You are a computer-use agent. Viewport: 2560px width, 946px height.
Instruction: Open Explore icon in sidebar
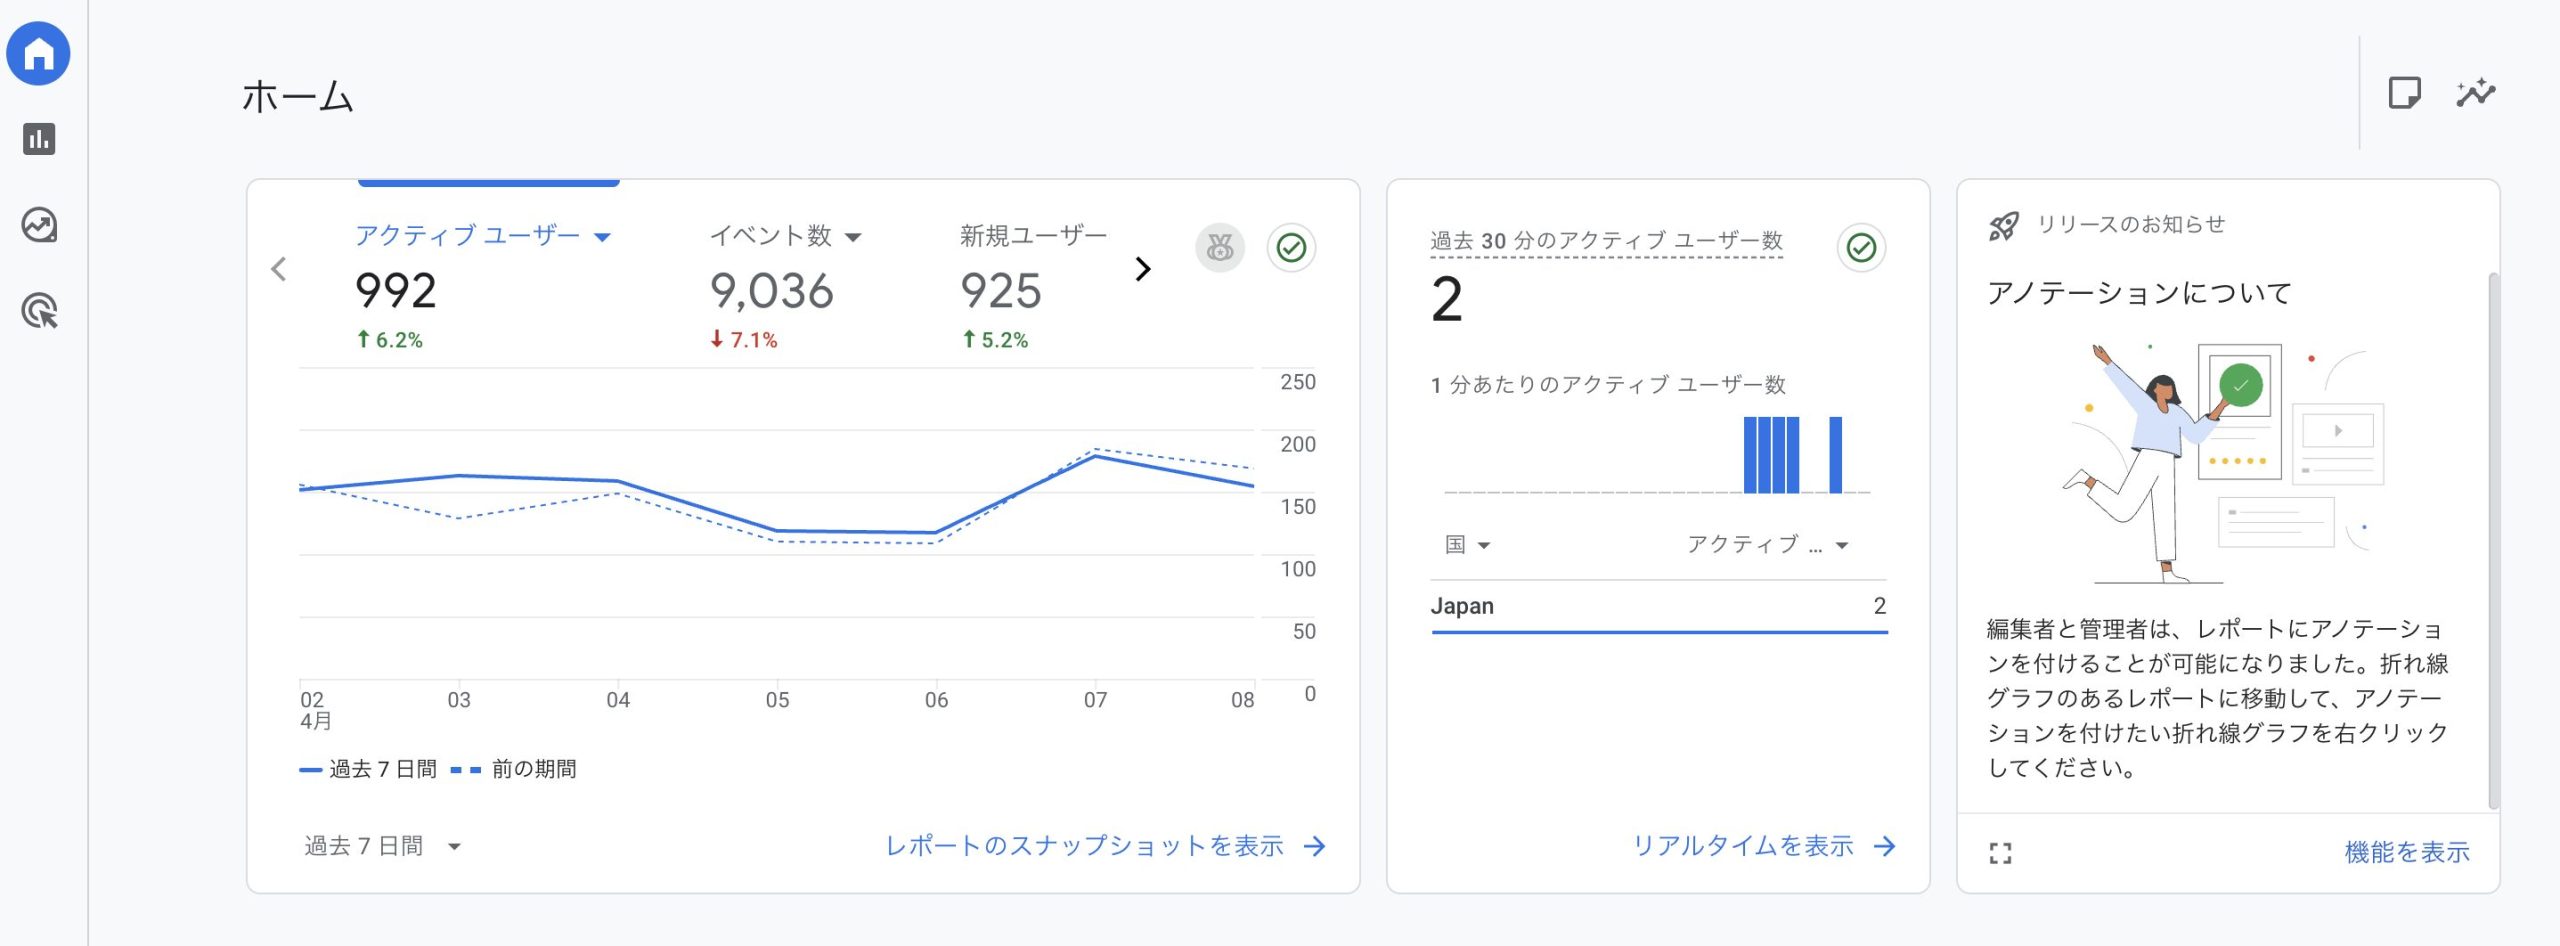[39, 225]
